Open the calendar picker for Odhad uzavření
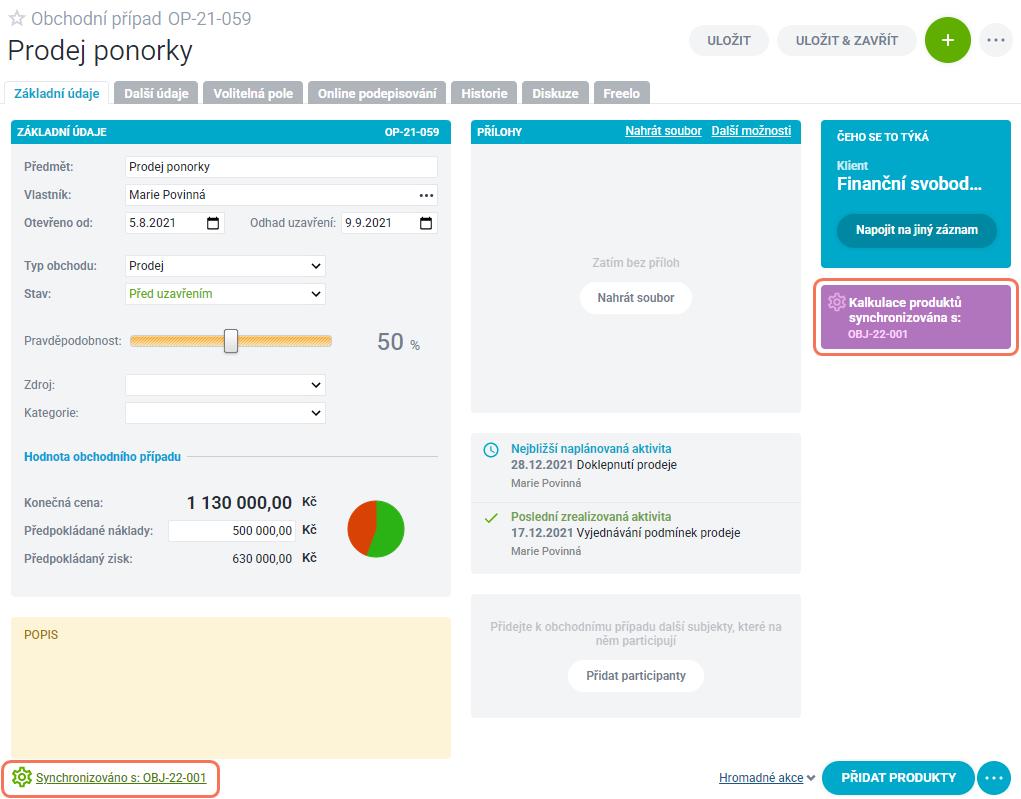The height and width of the screenshot is (799, 1021). [x=426, y=223]
